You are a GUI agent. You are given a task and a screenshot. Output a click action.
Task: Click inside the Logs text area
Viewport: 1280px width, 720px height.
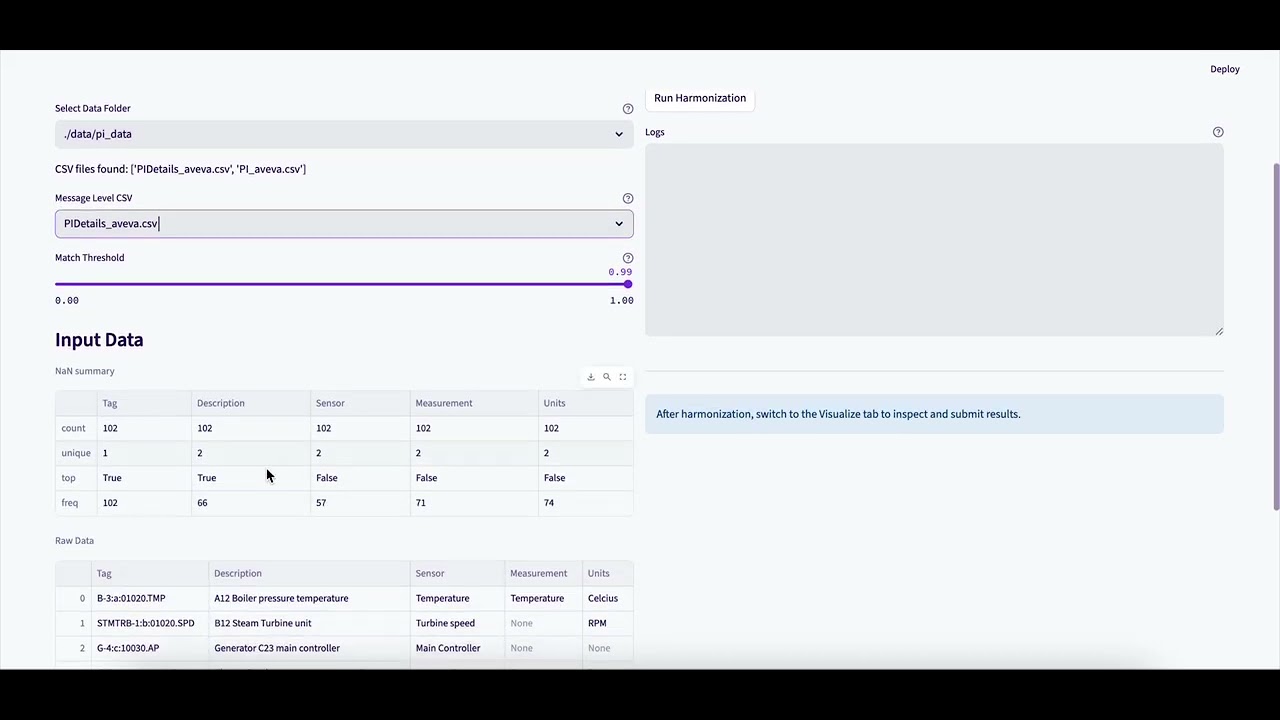tap(934, 240)
